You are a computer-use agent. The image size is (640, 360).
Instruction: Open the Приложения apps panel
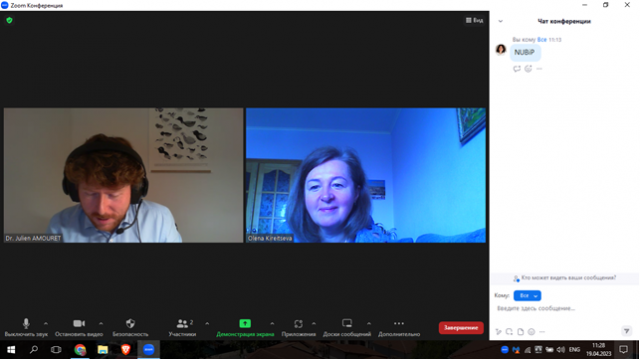tap(298, 327)
